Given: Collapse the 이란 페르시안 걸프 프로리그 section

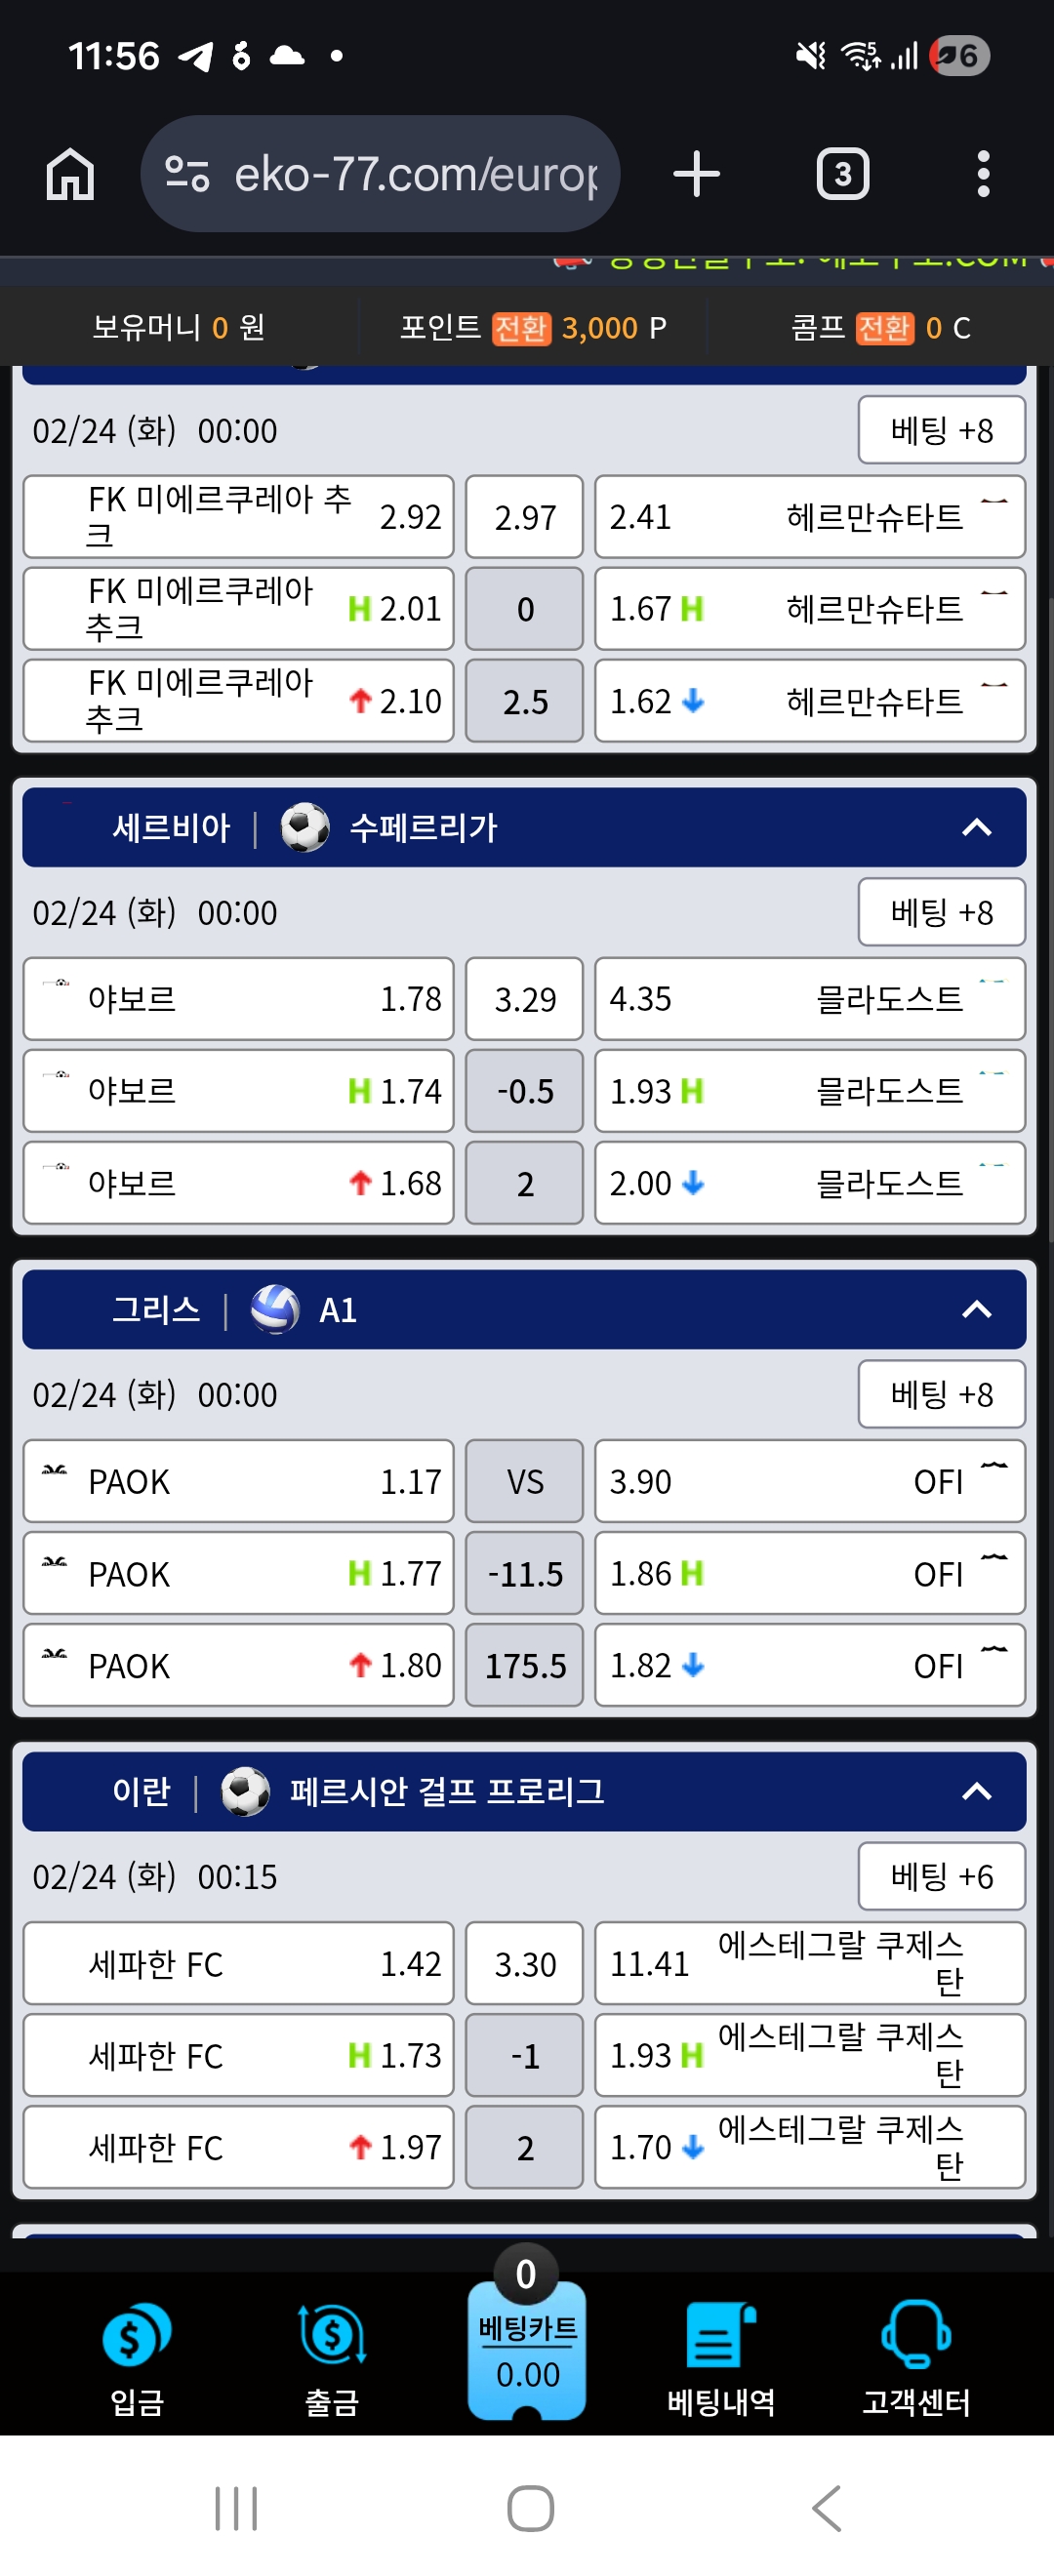Looking at the screenshot, I should (976, 1791).
